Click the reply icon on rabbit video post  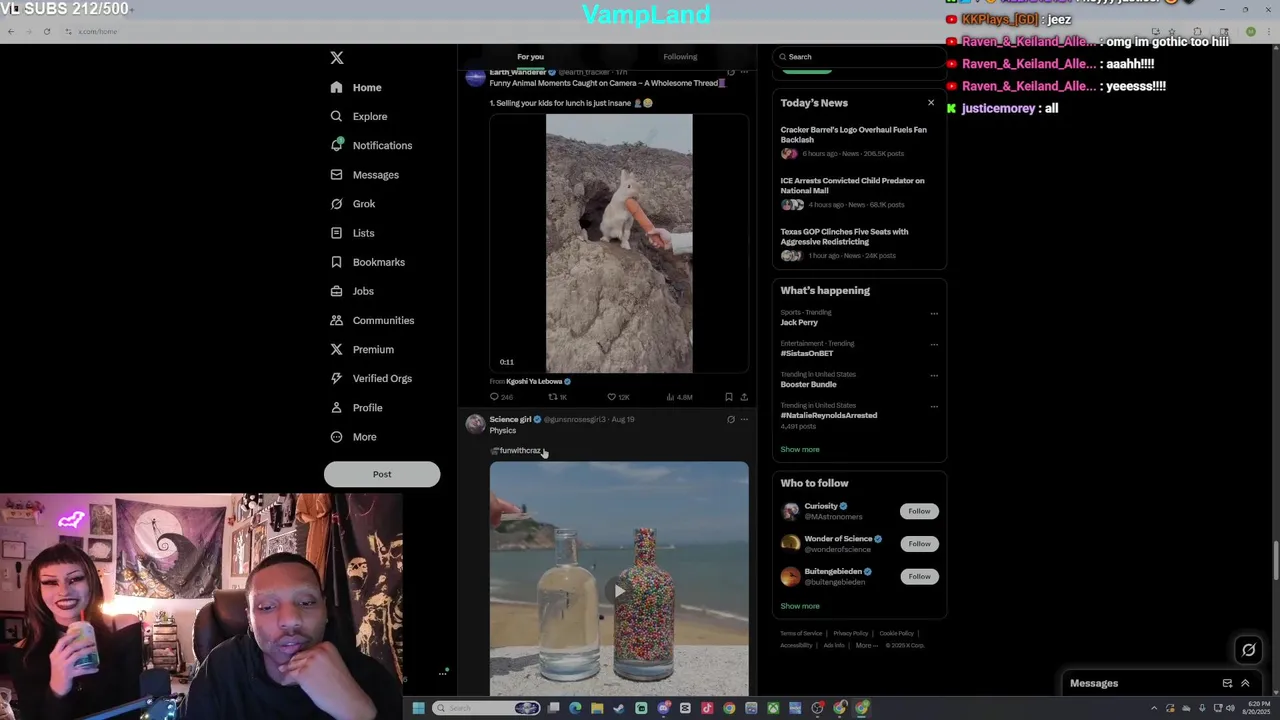coord(494,397)
